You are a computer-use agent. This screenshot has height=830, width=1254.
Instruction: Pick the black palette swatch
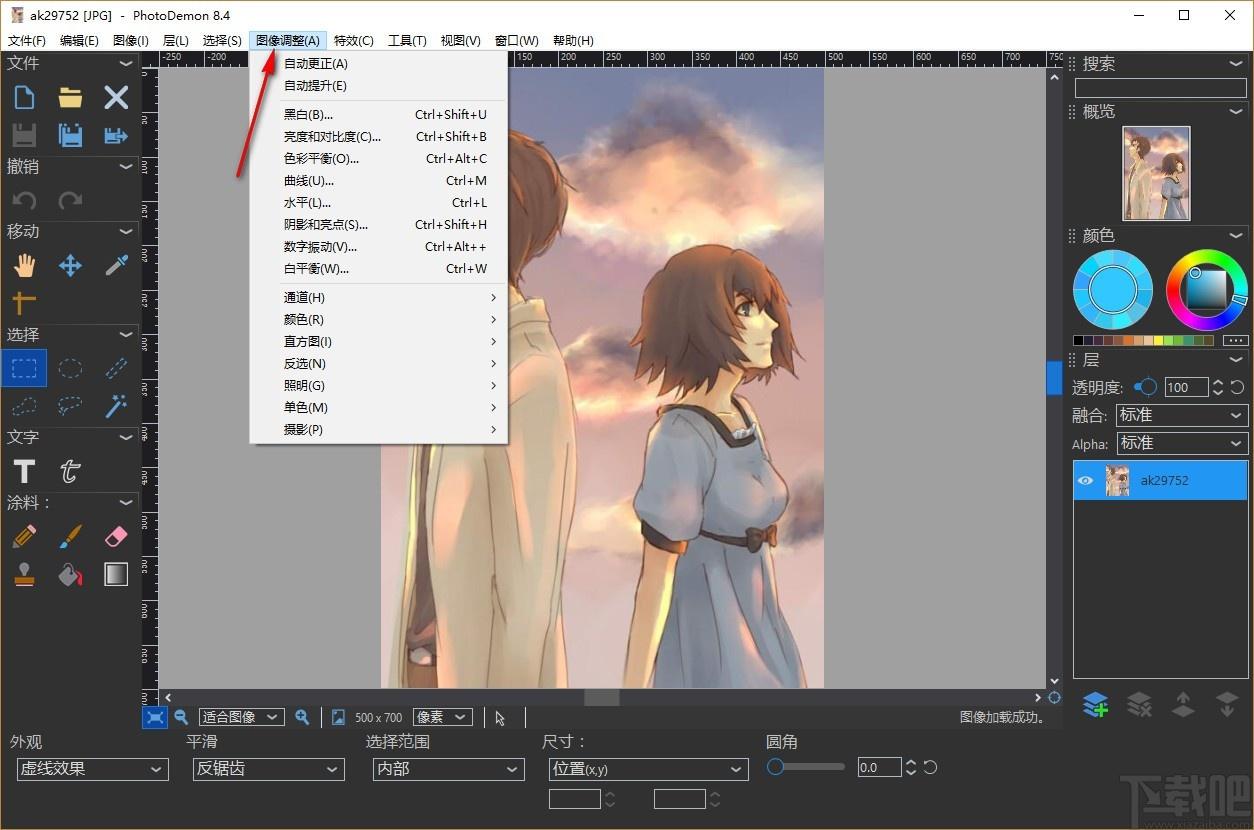pyautogui.click(x=1079, y=341)
